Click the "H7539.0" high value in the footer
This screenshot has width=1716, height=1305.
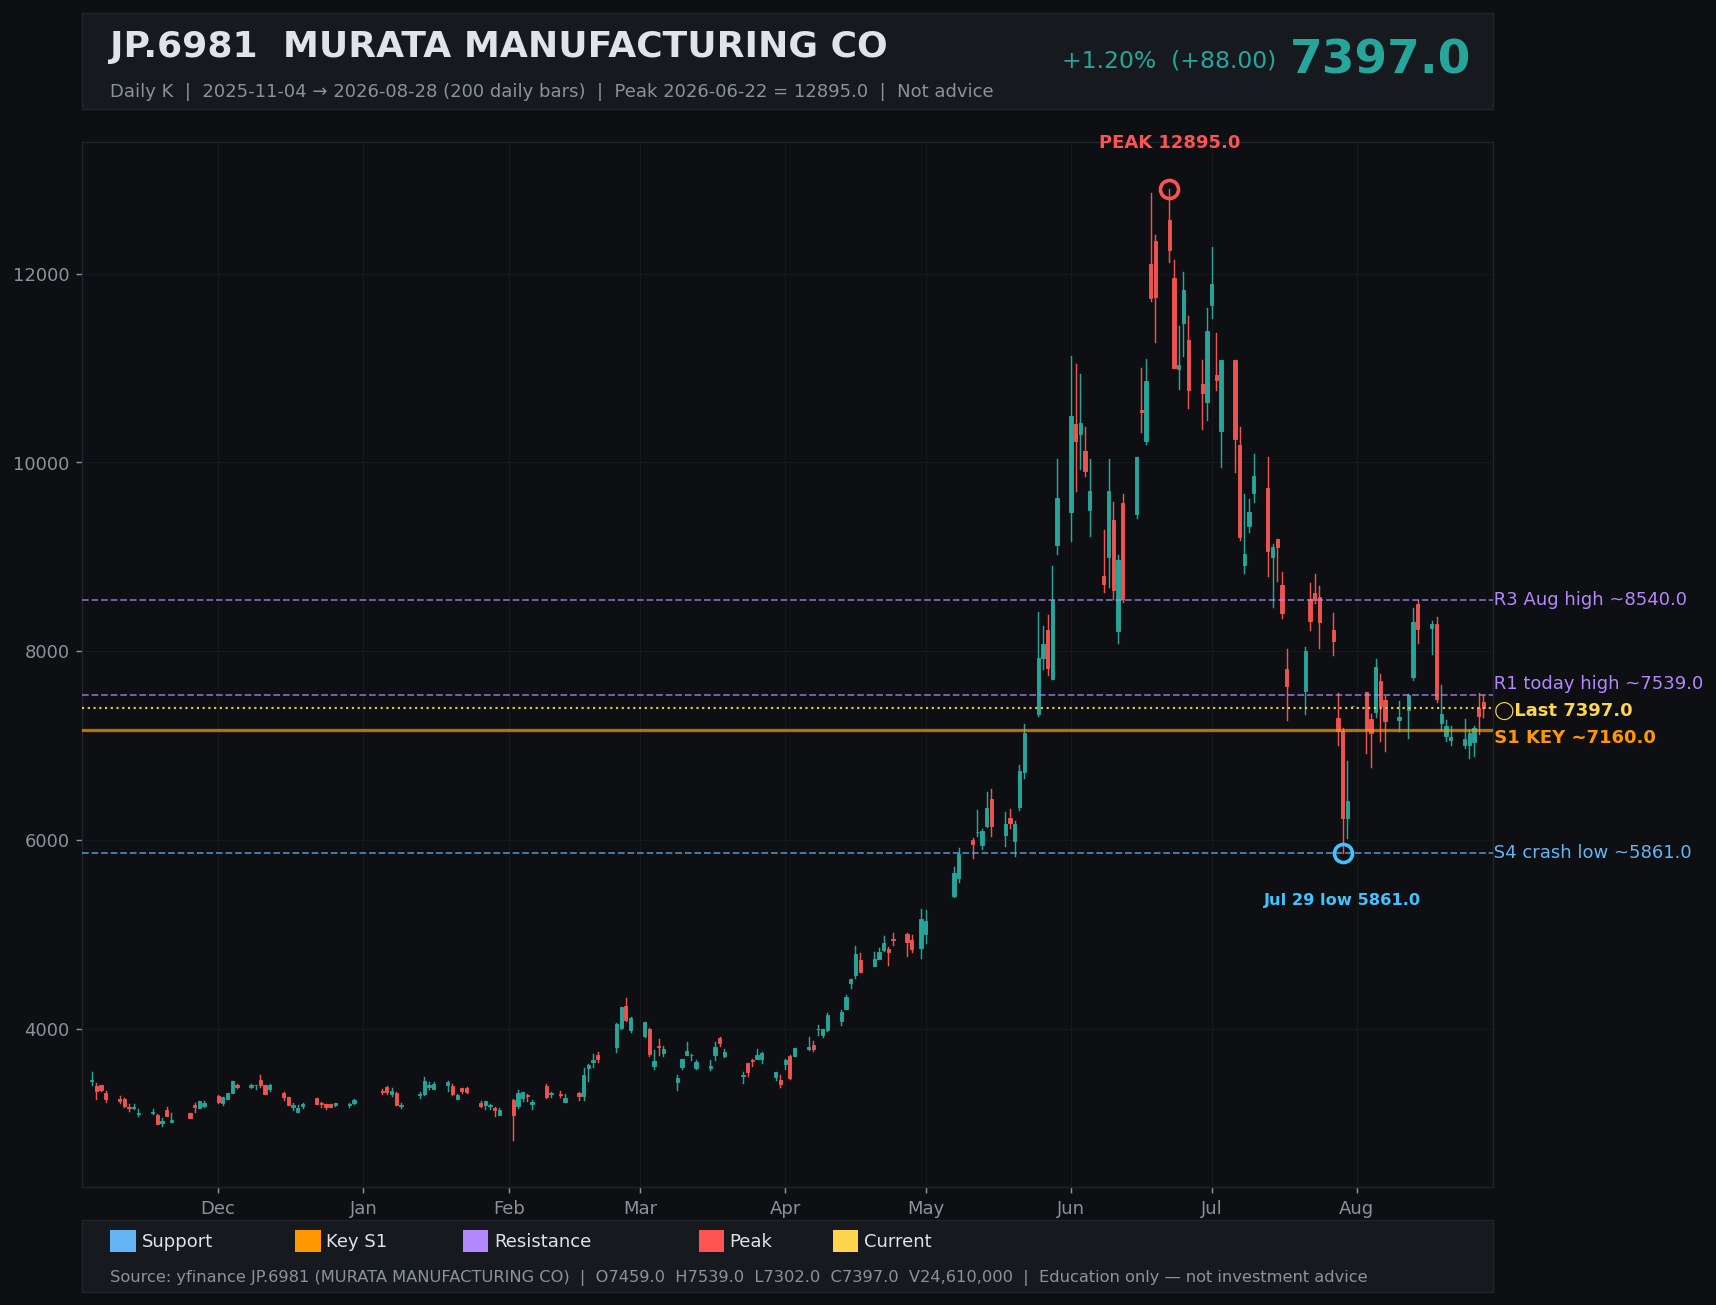(710, 1277)
